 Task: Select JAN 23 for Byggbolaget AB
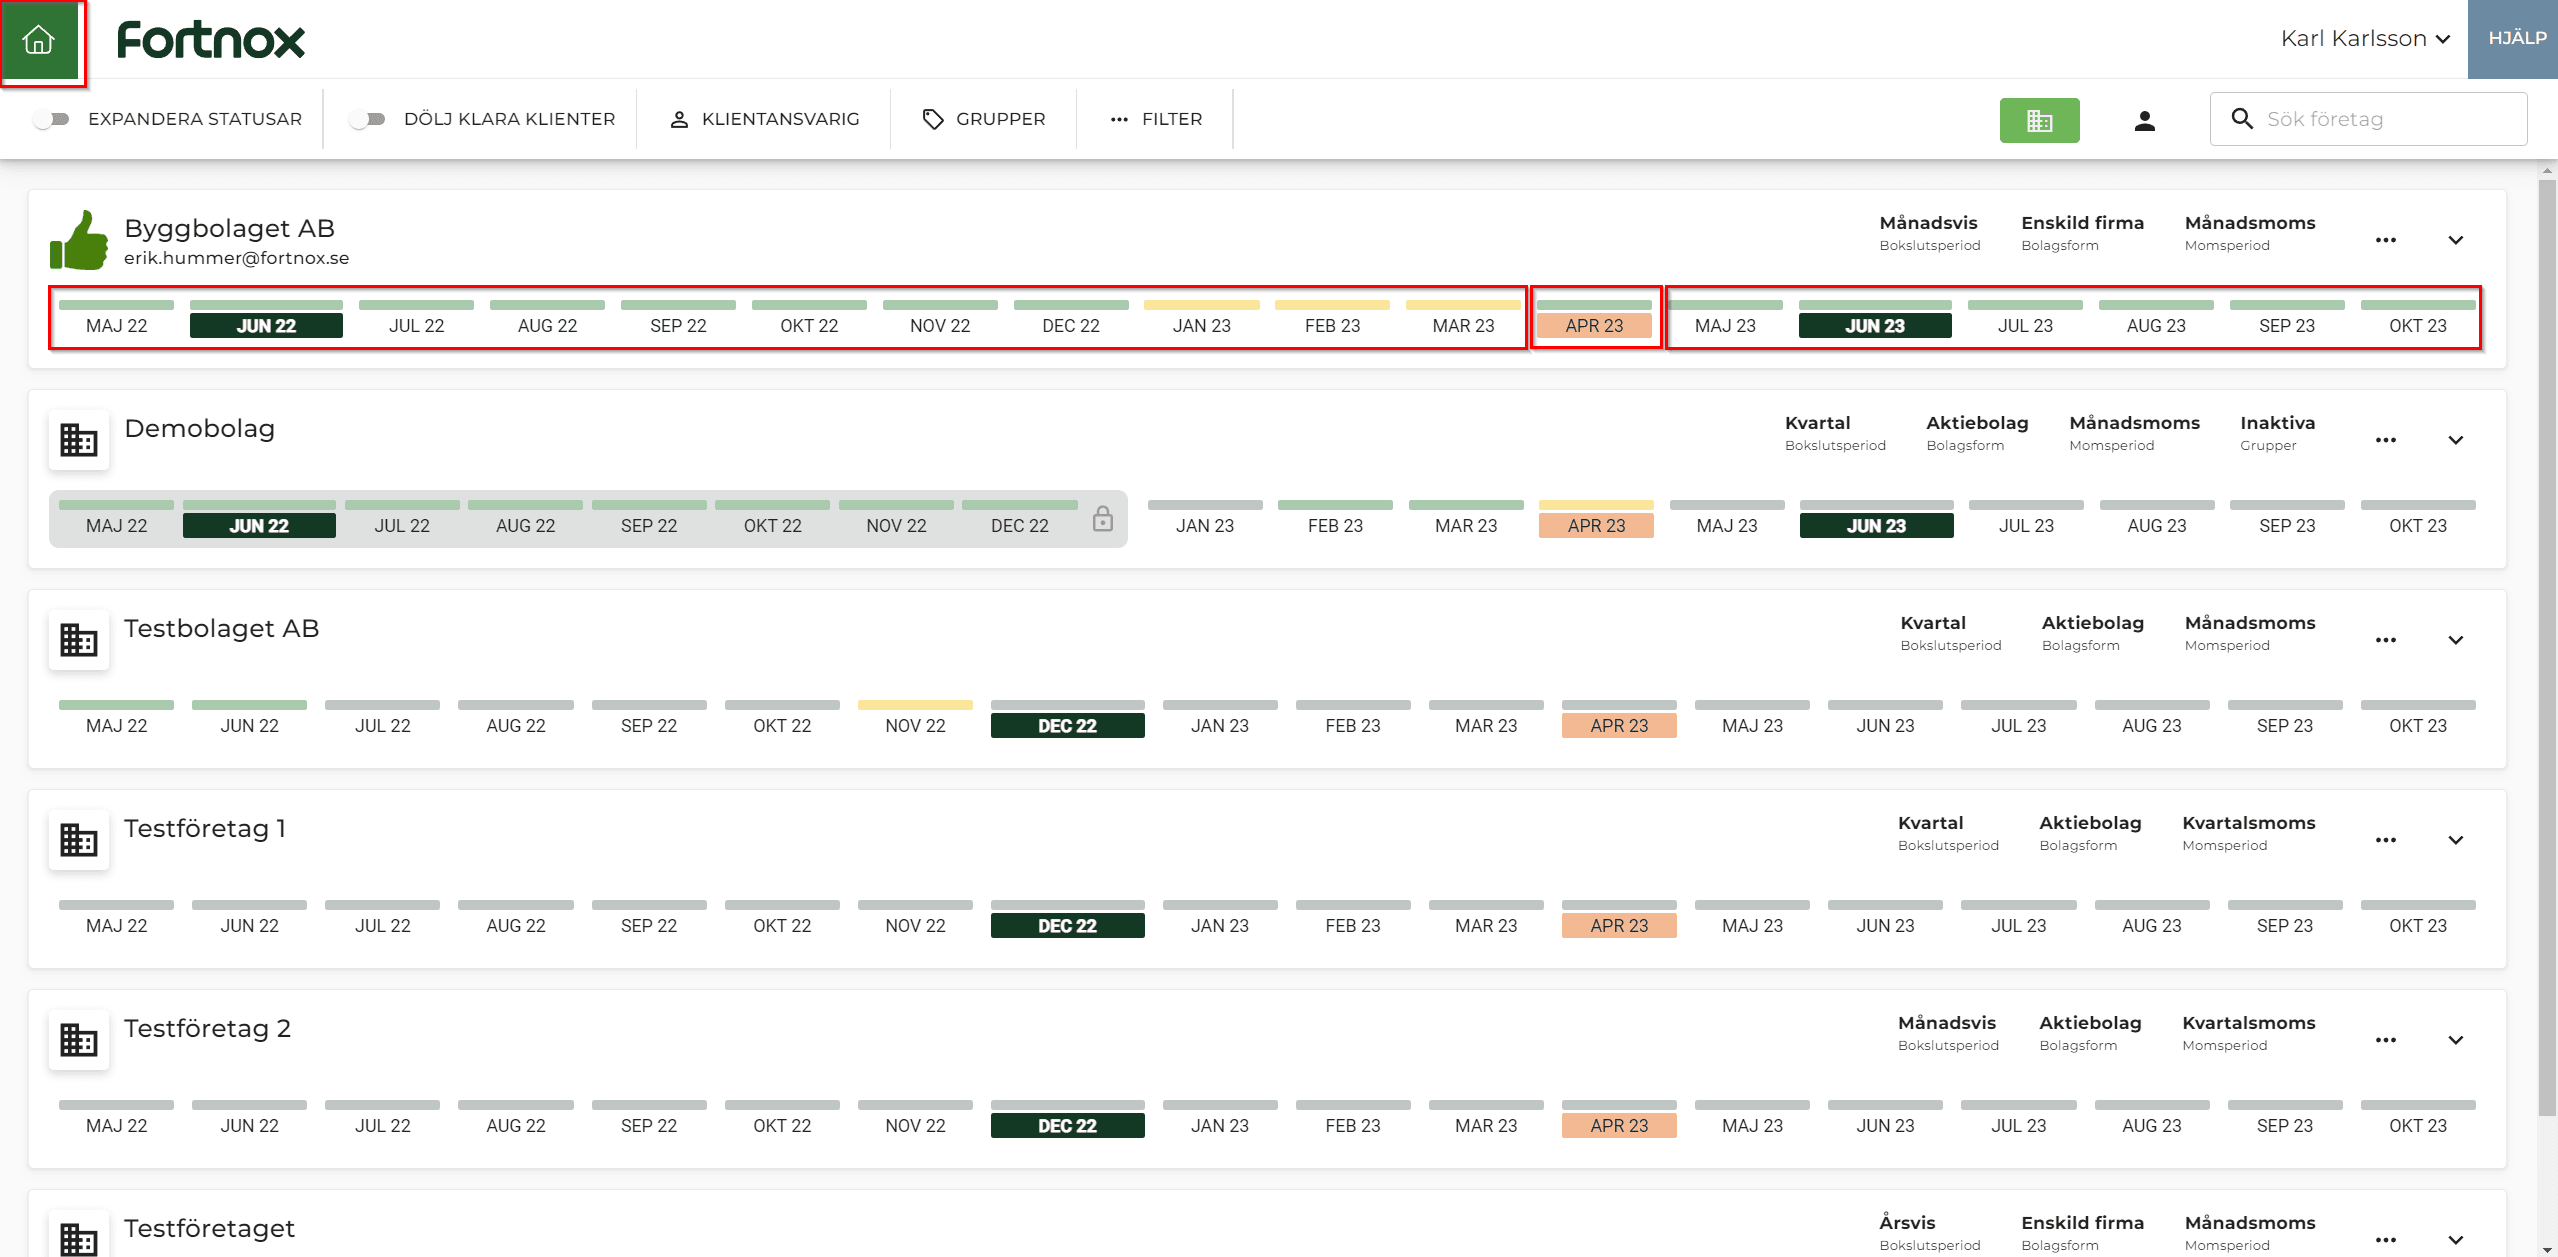tap(1201, 319)
